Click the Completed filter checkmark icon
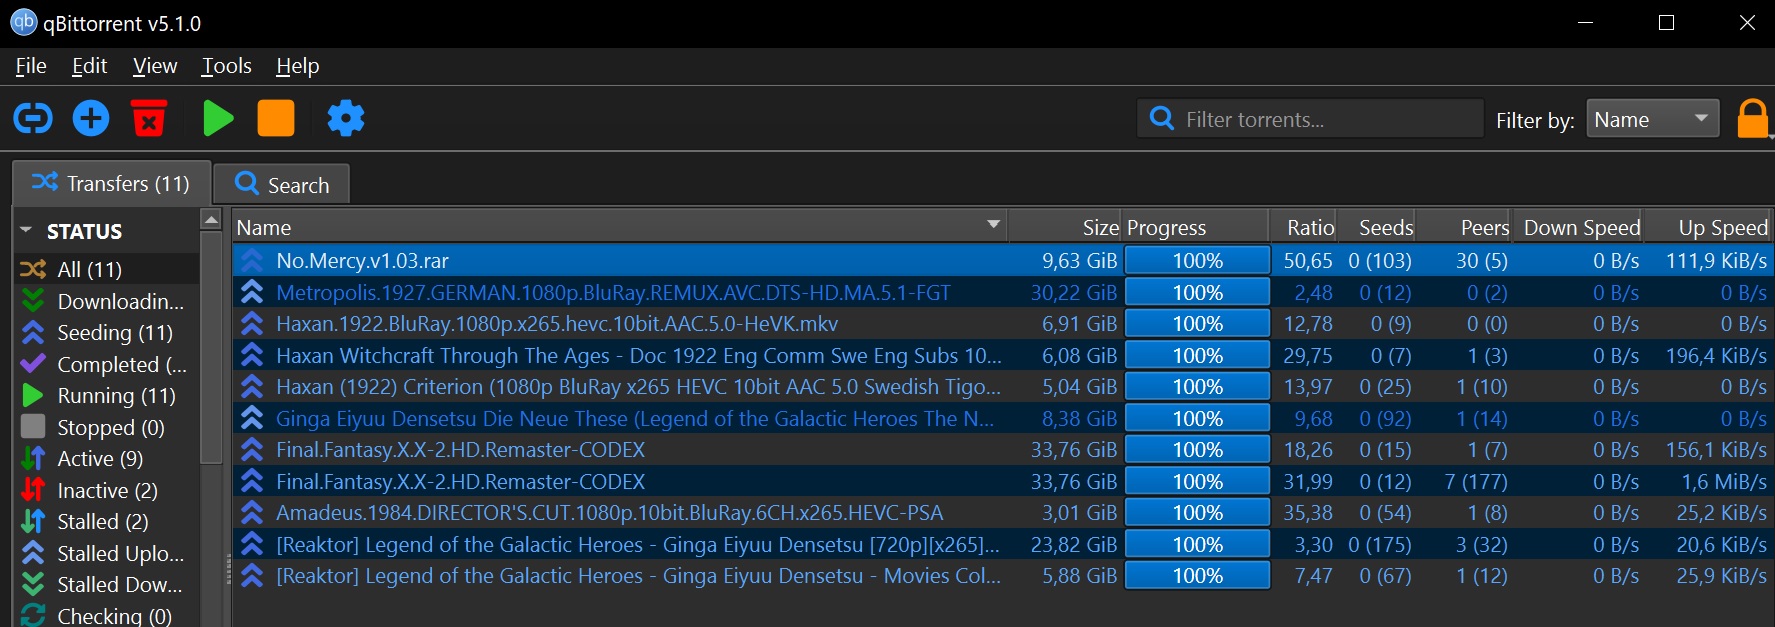This screenshot has height=627, width=1775. pos(33,364)
